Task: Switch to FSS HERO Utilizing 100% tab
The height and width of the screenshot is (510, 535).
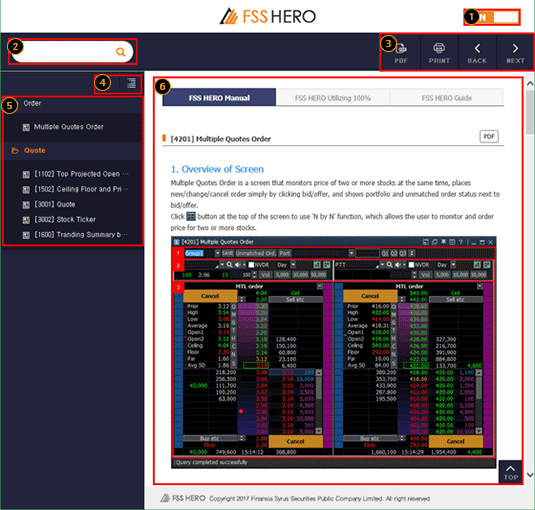Action: click(333, 98)
